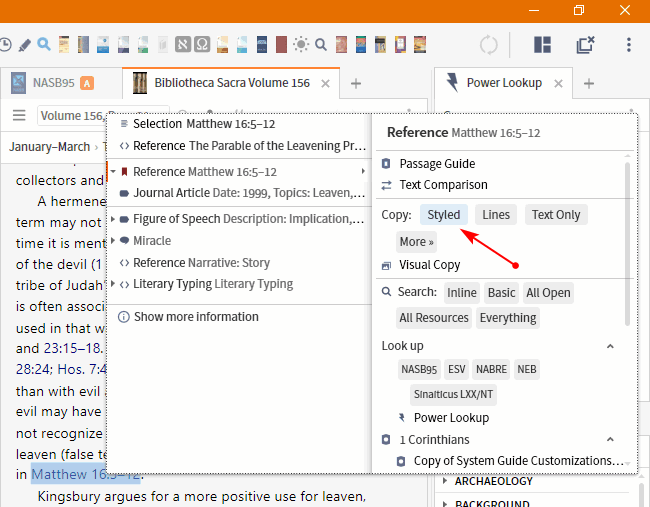The image size is (650, 507).
Task: Open the solid dark-red book shortcut
Action: pyautogui.click(x=281, y=44)
